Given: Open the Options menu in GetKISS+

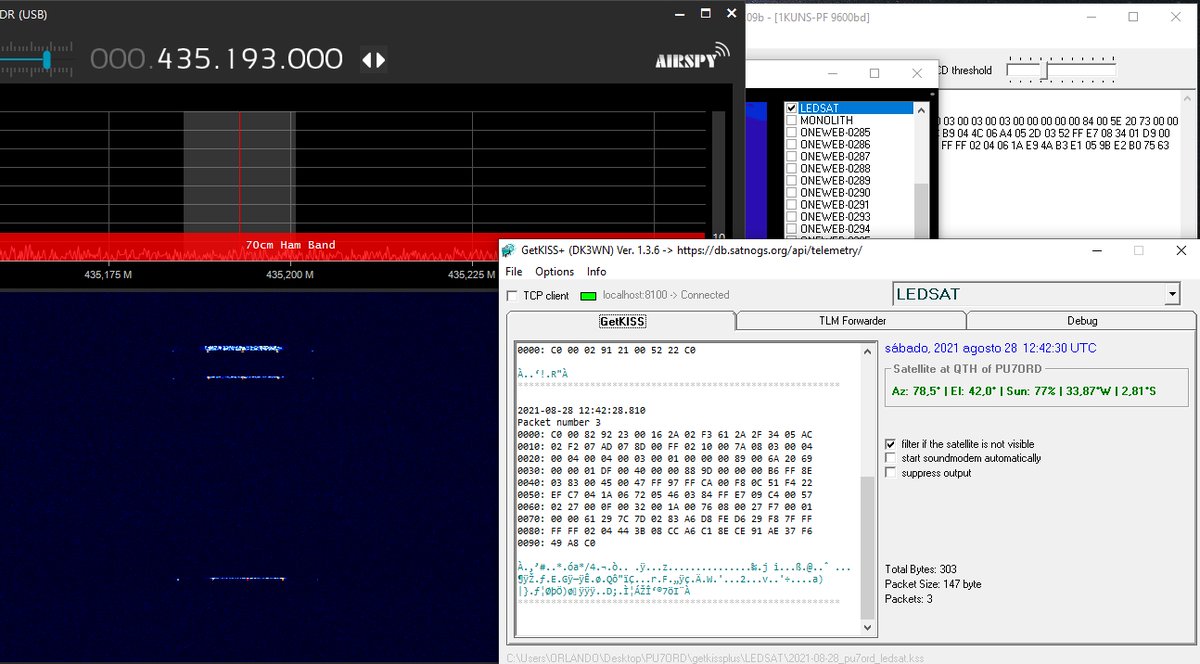Looking at the screenshot, I should (555, 272).
